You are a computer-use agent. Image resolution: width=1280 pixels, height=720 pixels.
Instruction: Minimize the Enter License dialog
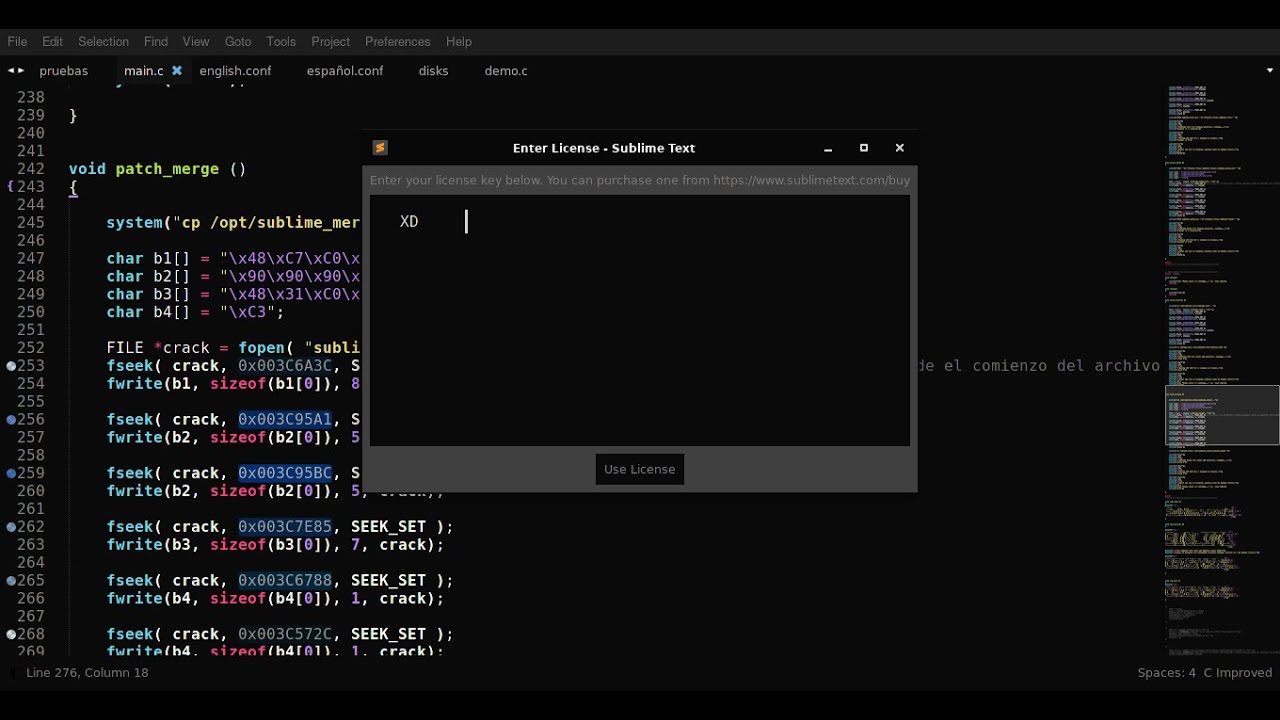pos(828,148)
